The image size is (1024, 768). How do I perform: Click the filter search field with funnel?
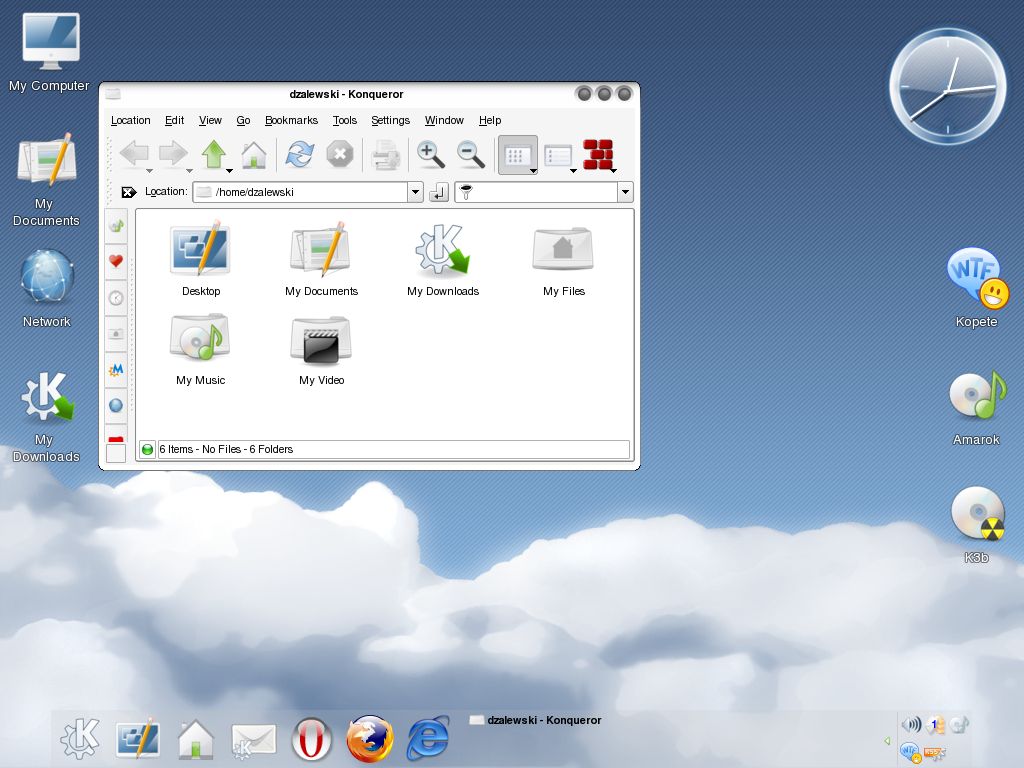(x=537, y=192)
